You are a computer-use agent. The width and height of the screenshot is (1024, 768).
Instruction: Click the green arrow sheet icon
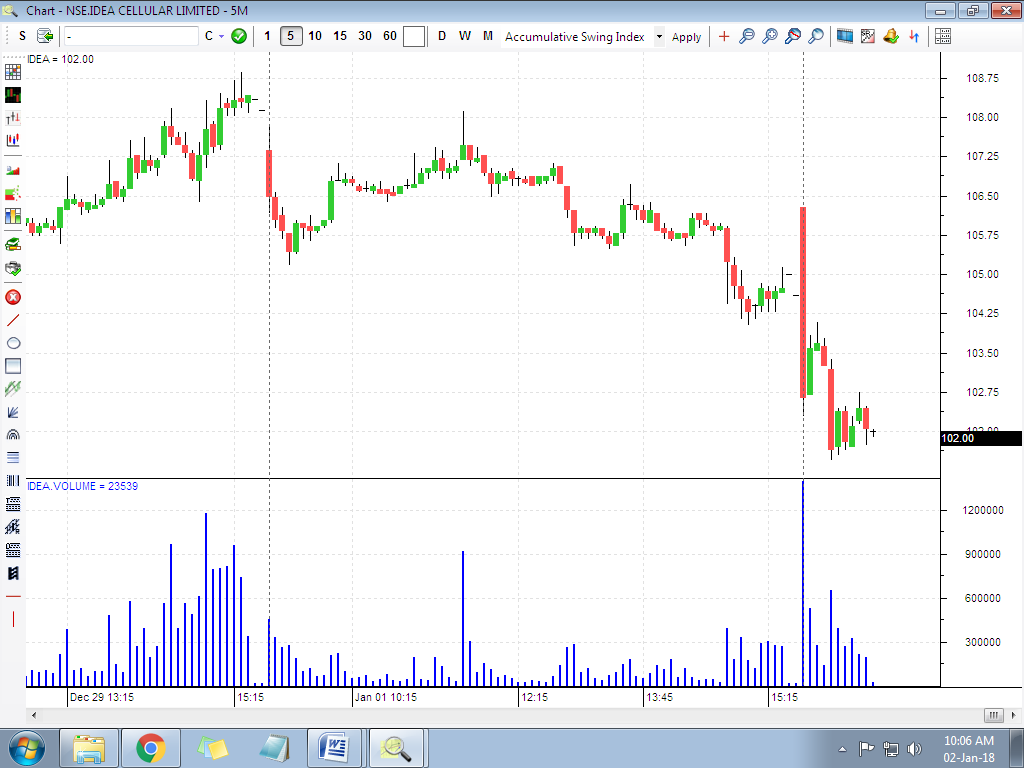point(45,36)
